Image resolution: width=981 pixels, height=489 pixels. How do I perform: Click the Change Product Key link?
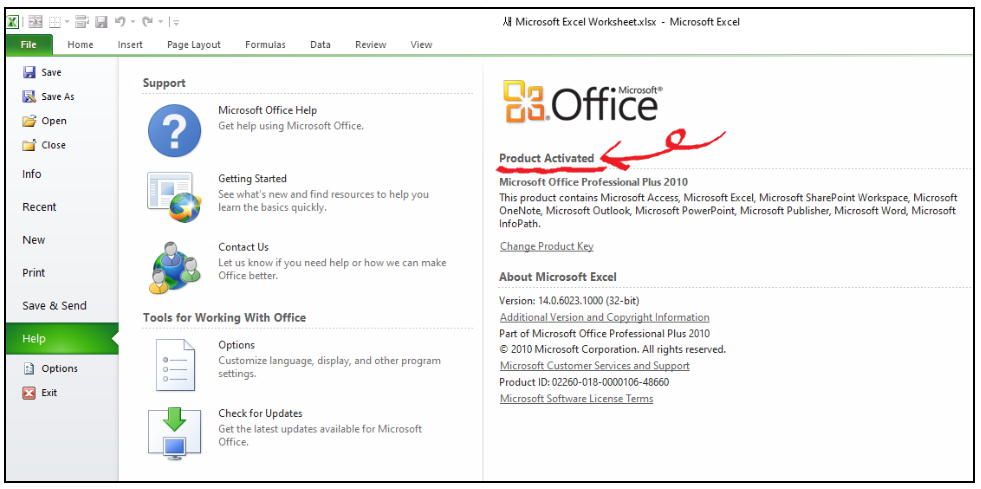547,246
